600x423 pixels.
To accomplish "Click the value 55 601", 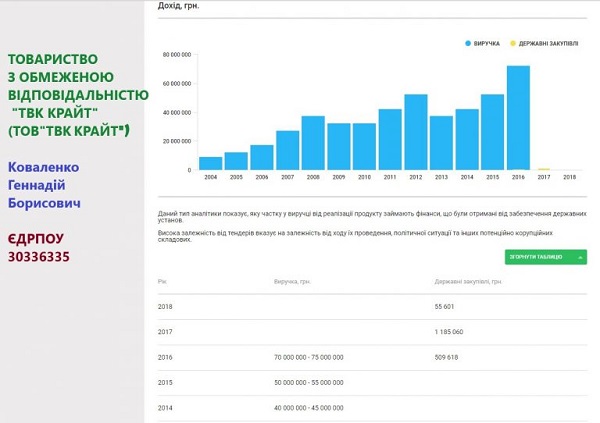I will [444, 307].
